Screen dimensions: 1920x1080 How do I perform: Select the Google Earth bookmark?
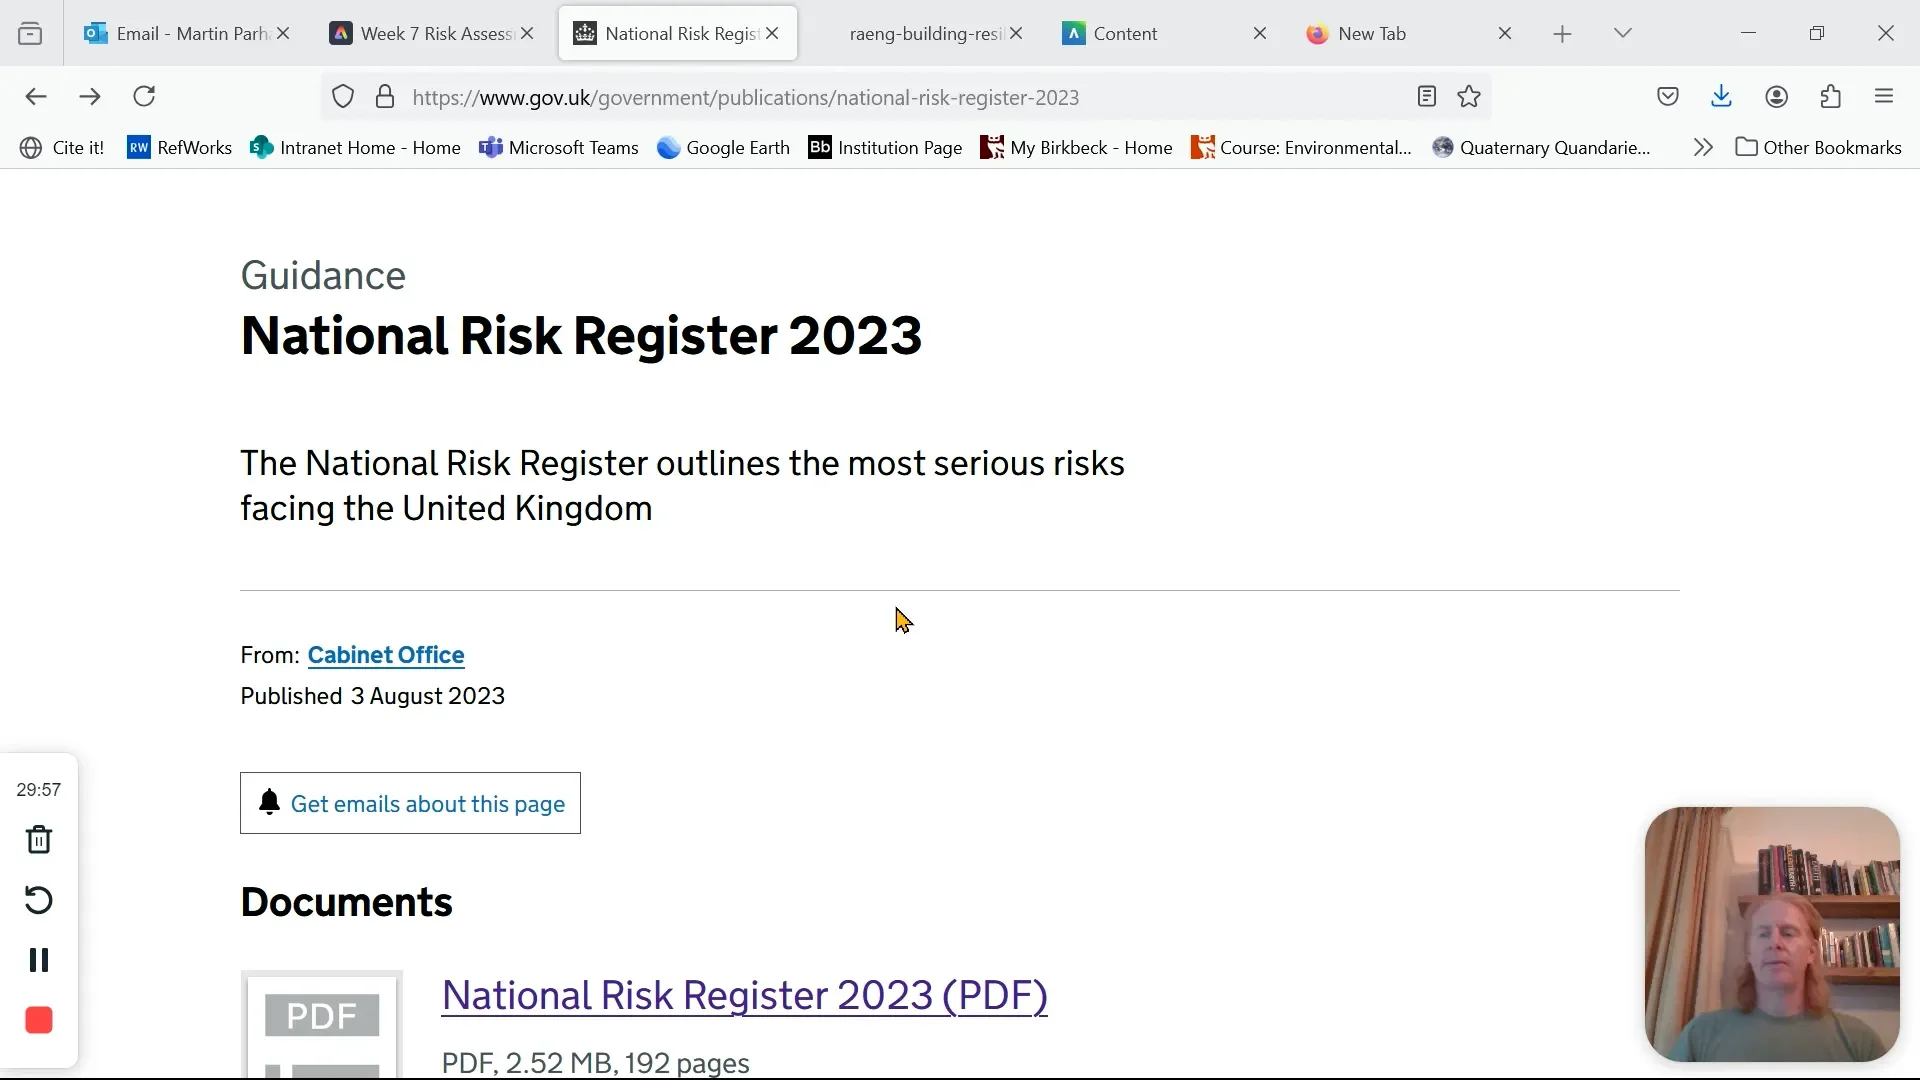(x=723, y=147)
